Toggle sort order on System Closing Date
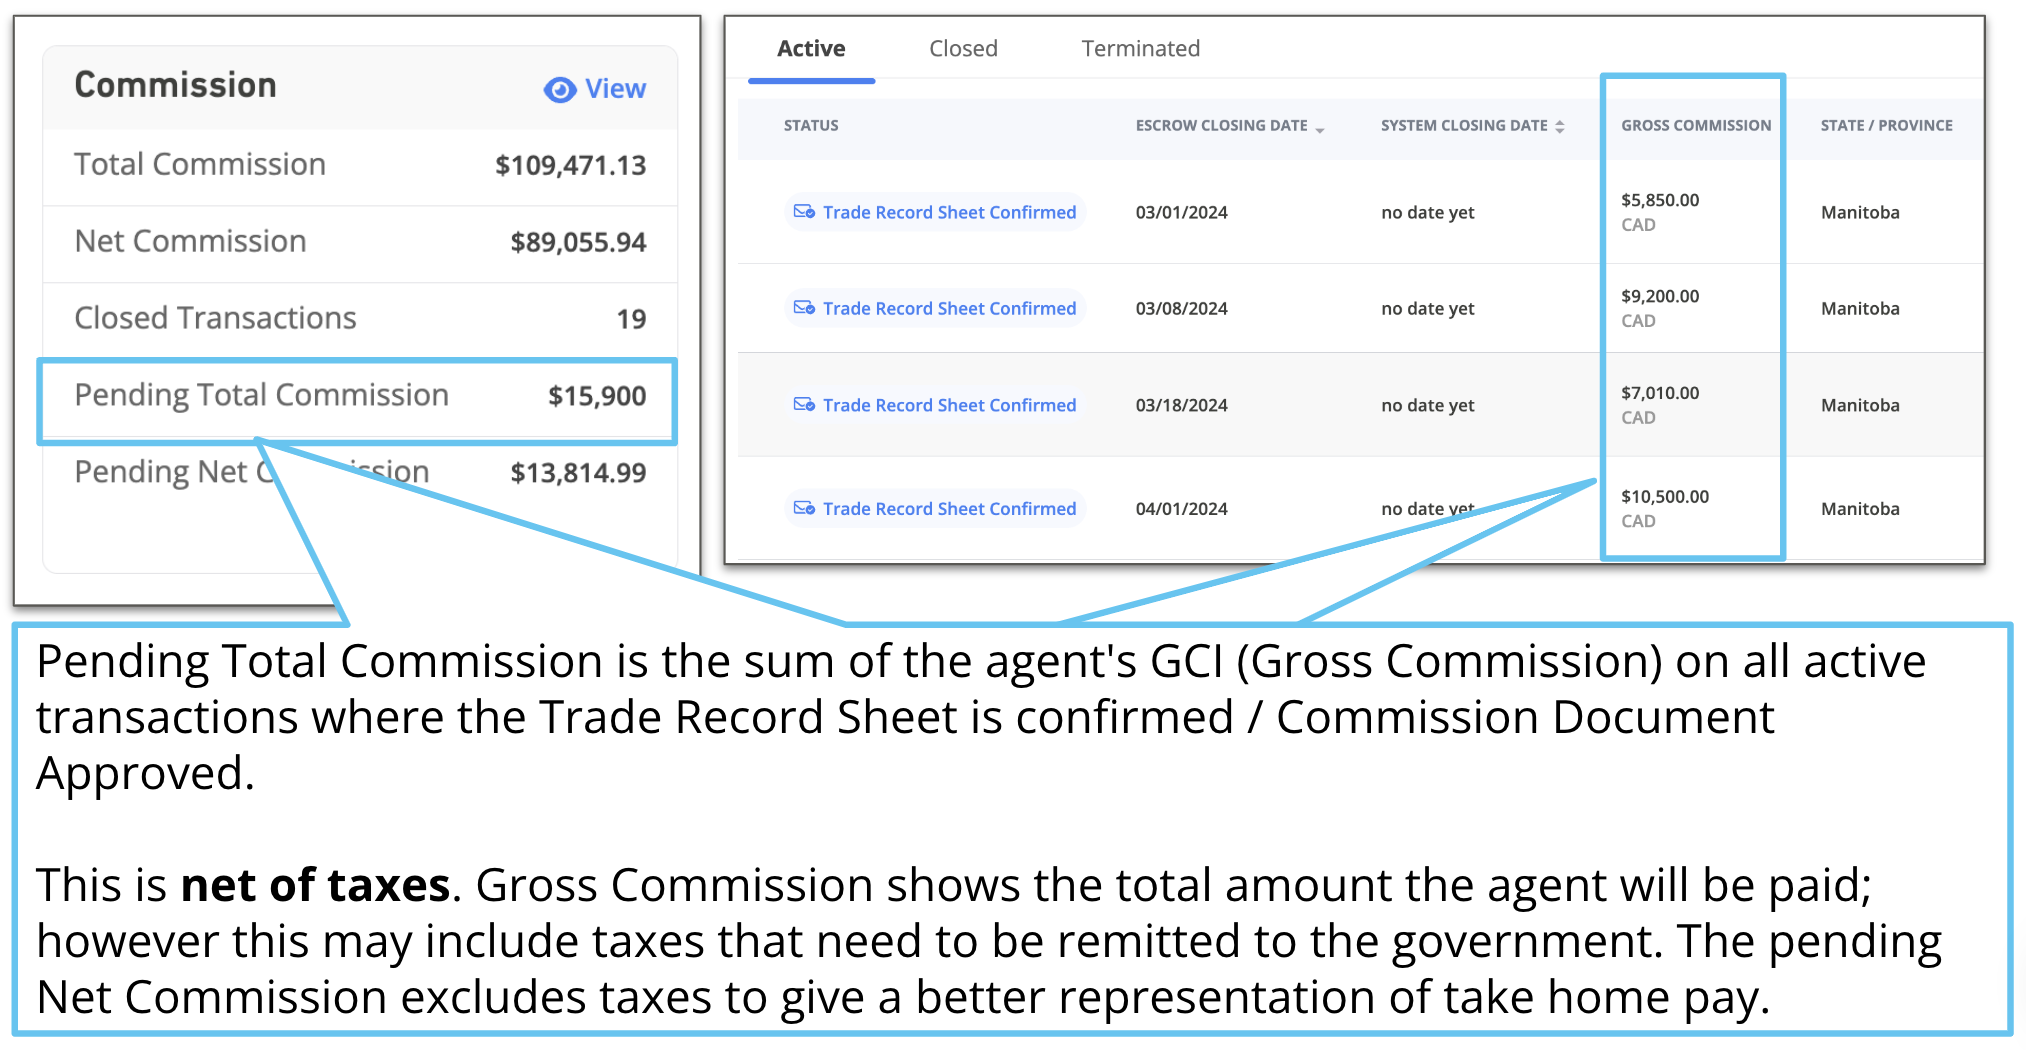The image size is (2026, 1050). point(1559,126)
